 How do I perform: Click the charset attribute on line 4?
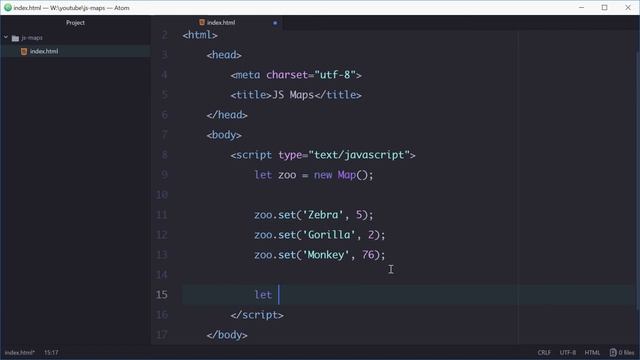pos(287,75)
